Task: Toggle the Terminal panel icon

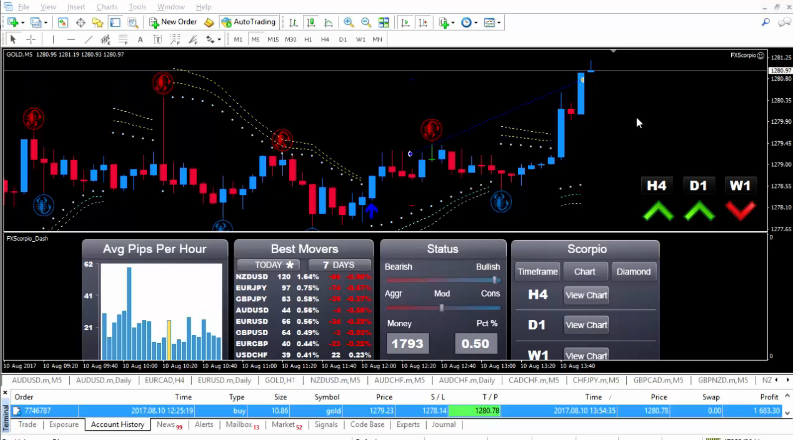Action: click(115, 22)
